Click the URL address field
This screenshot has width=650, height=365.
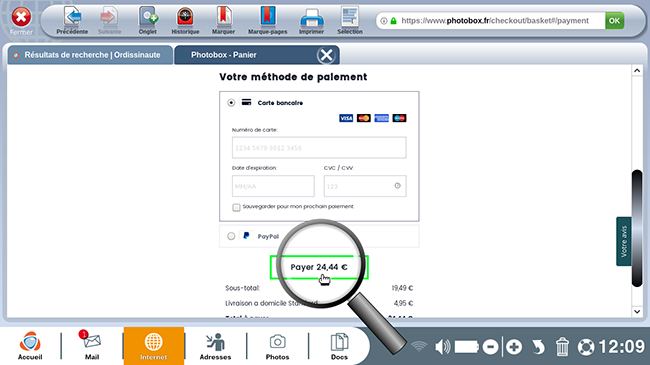tap(495, 21)
